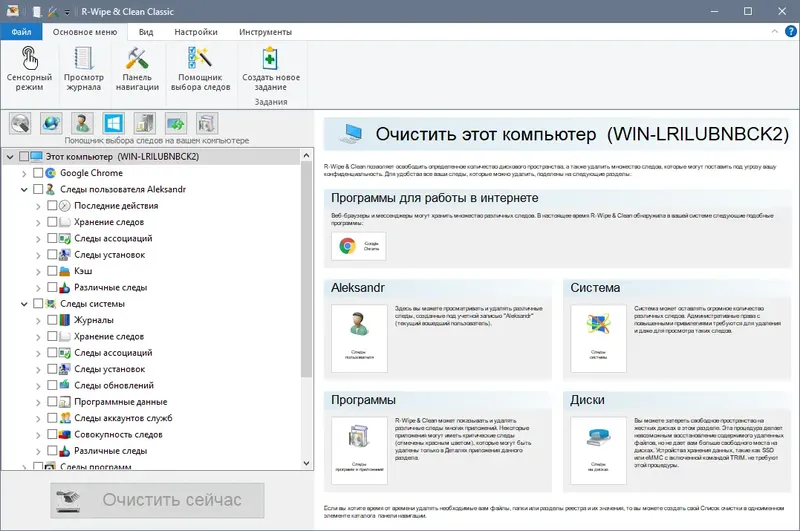Click the R-Wipe app icon in title bar
Screen dimensions: 800x531
pyautogui.click(x=13, y=11)
